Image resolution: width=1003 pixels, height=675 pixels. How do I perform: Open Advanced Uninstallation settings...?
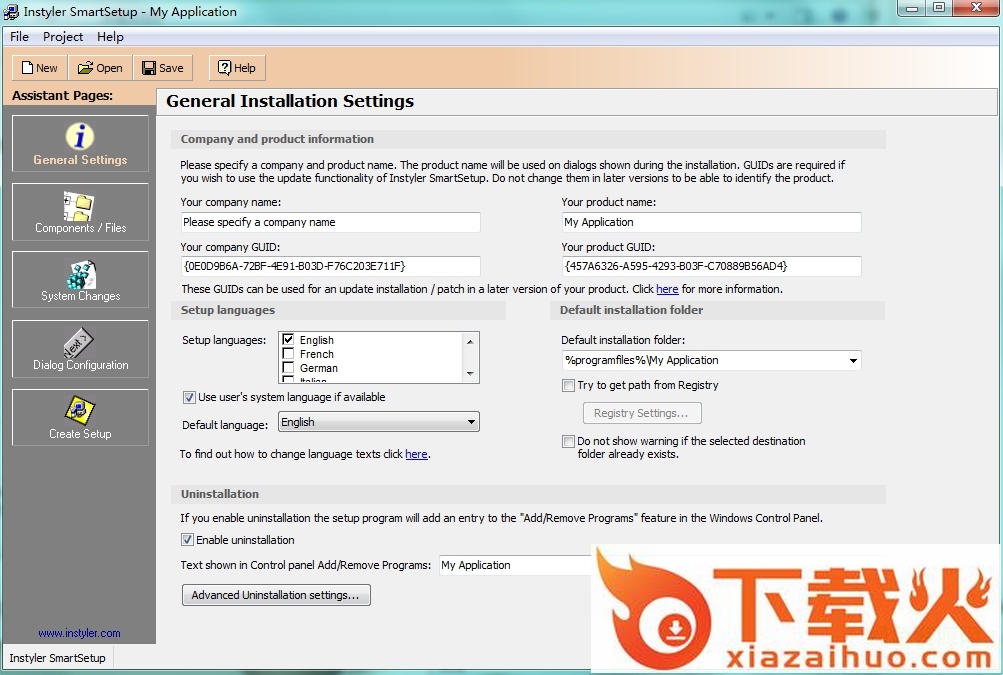point(276,595)
